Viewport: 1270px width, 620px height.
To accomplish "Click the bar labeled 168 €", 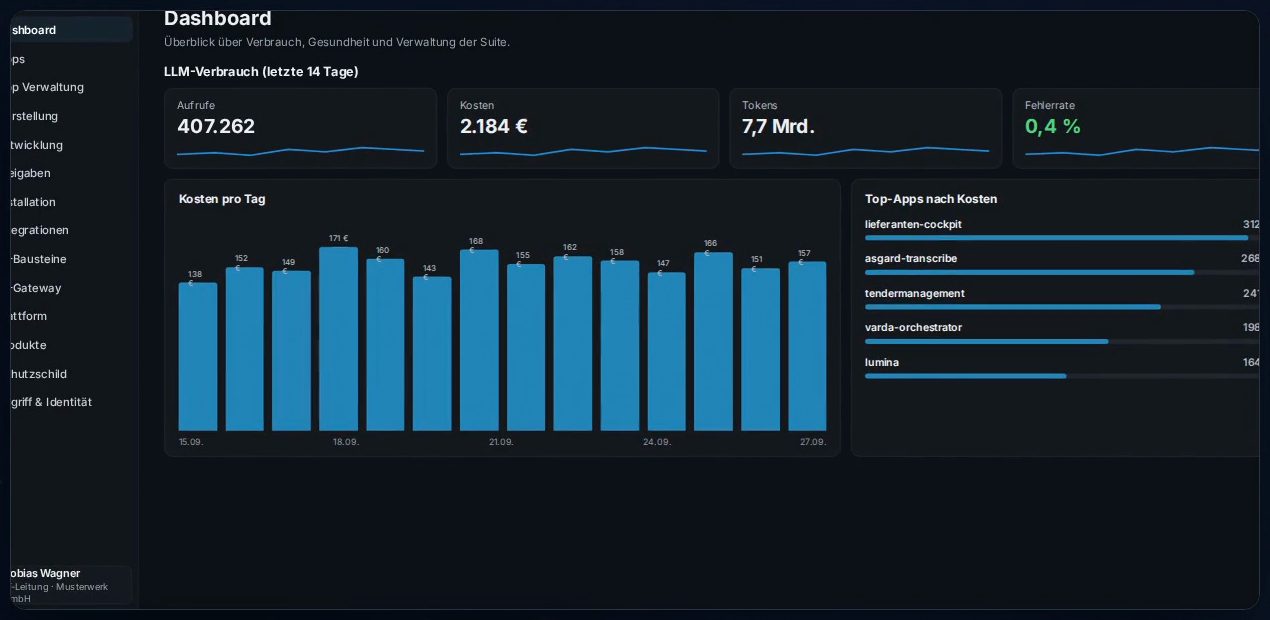I will [479, 340].
